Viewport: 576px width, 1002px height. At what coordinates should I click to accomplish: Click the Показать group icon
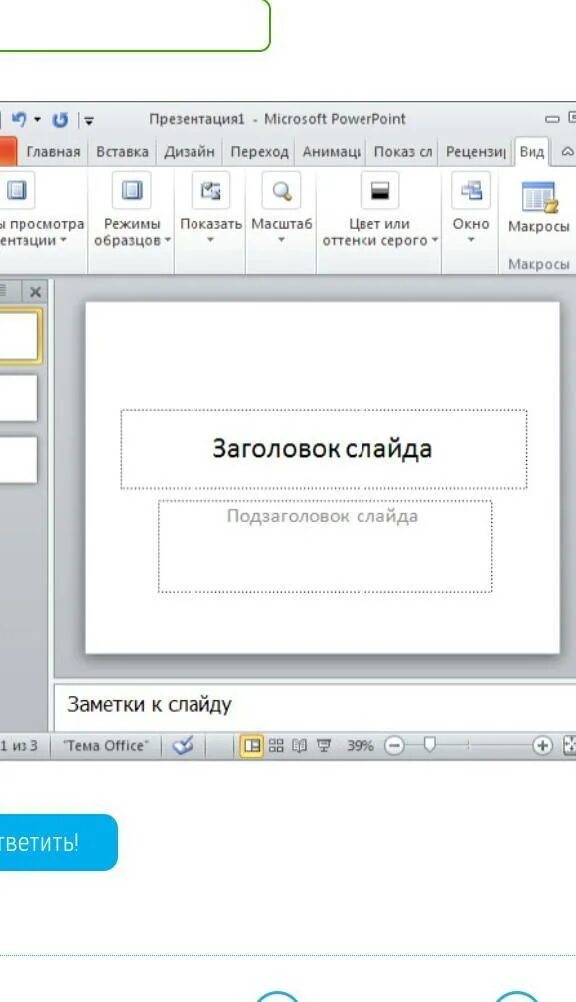click(210, 190)
